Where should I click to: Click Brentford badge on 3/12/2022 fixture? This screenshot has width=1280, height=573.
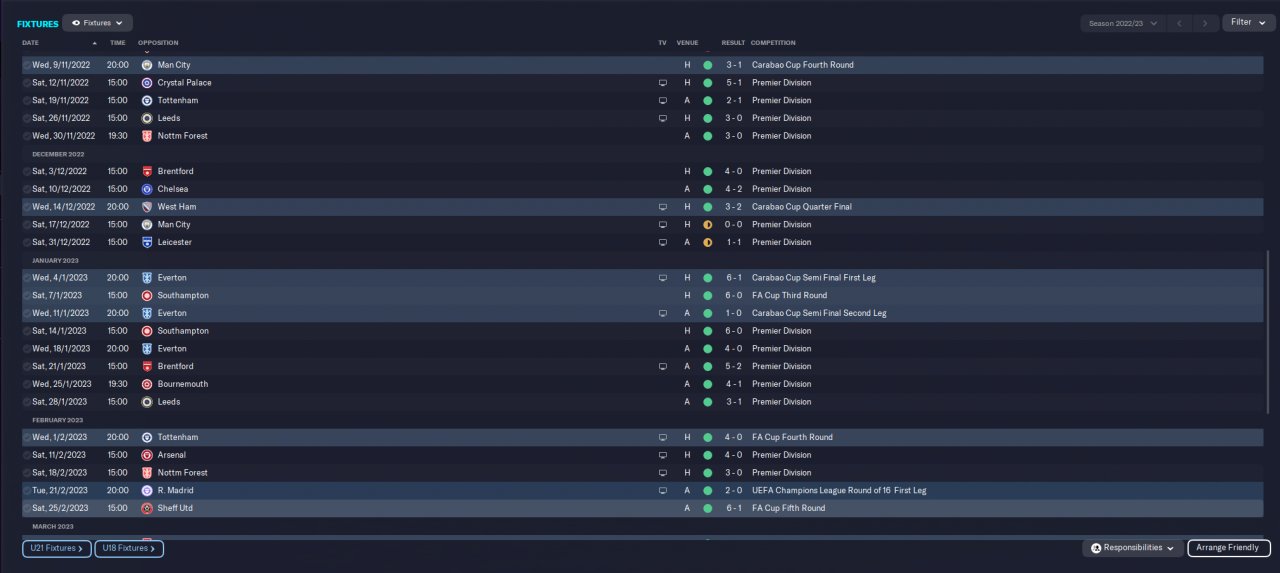pos(147,171)
